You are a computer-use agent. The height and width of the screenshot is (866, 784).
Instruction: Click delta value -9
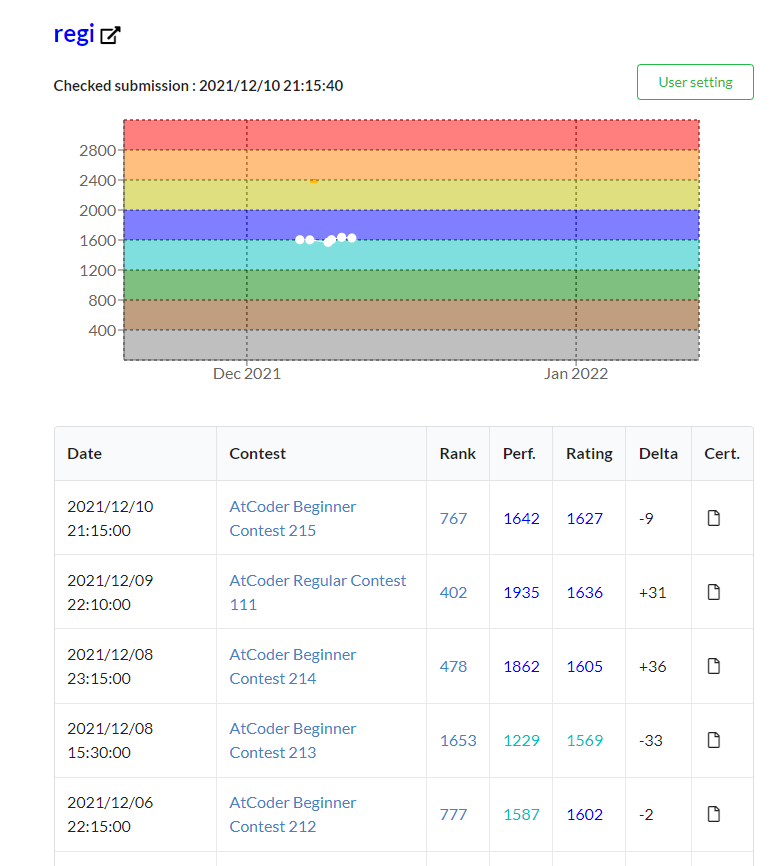coord(647,519)
